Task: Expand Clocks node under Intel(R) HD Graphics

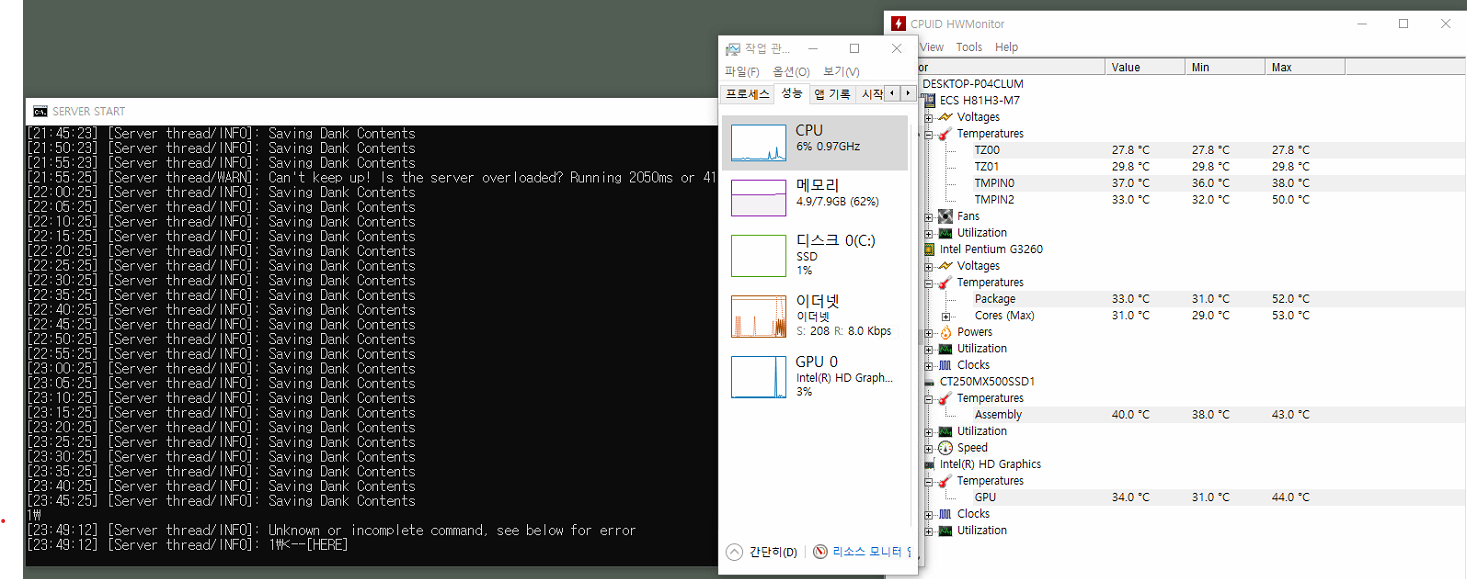Action: [929, 514]
